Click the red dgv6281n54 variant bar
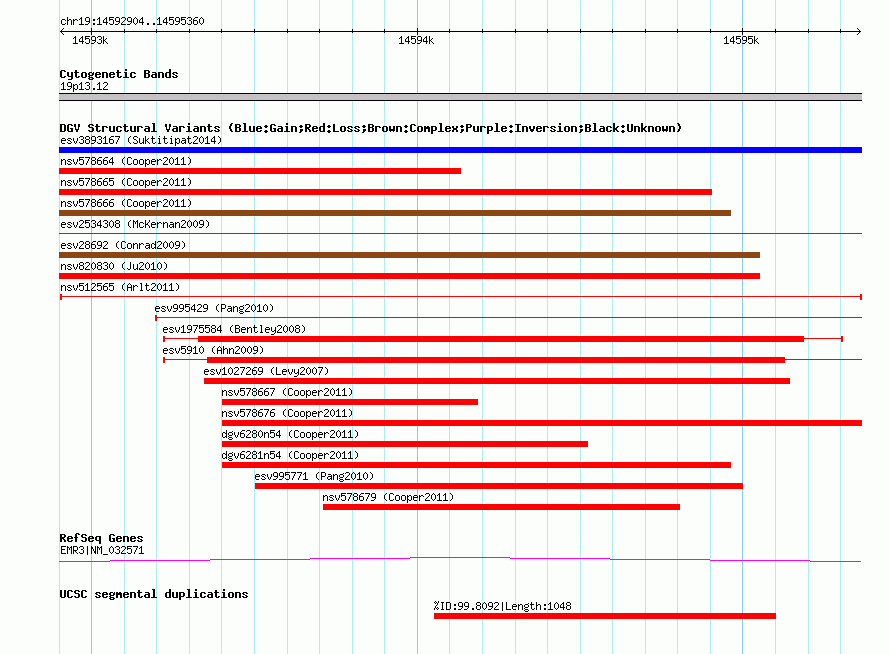The height and width of the screenshot is (654, 890). point(476,465)
